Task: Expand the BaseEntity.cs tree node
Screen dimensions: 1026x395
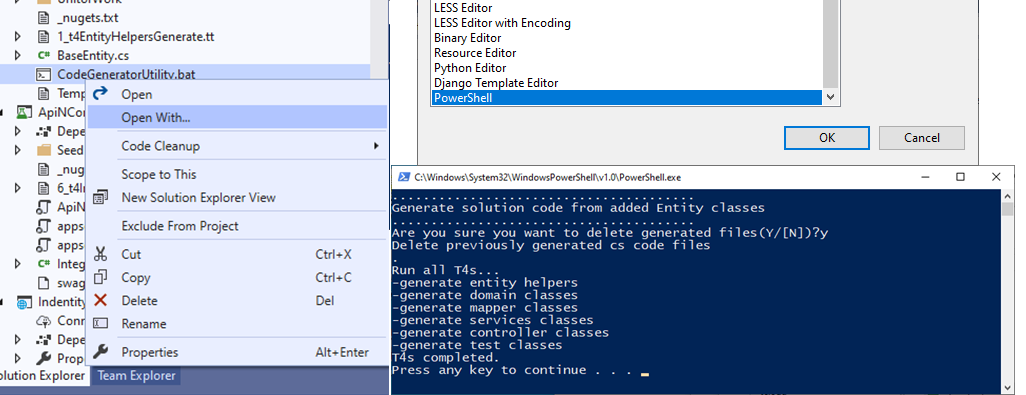Action: tap(18, 56)
